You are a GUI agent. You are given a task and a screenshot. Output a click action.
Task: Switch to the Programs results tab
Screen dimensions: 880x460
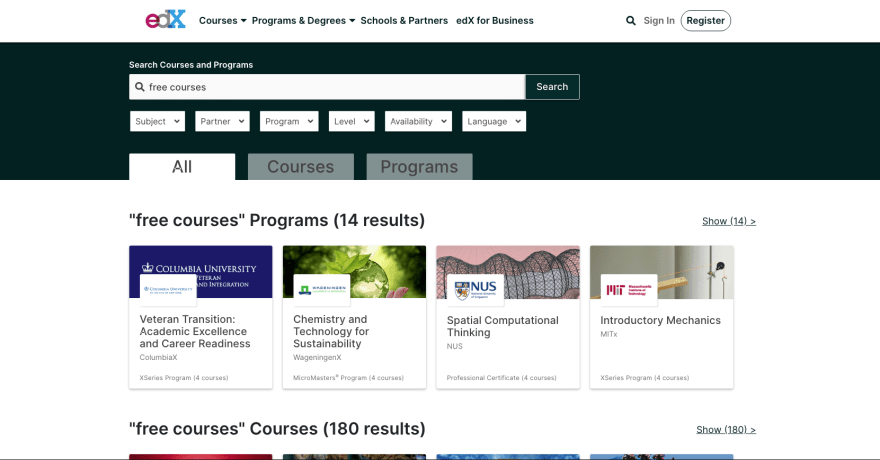[x=419, y=167]
